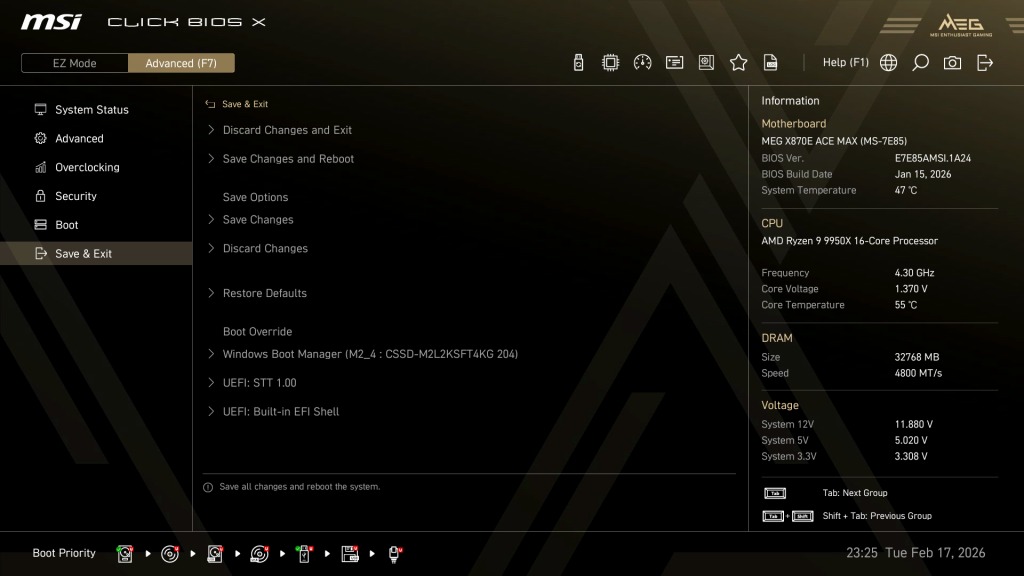Click the 'Boot Override' heading
This screenshot has width=1024, height=576.
pos(257,332)
